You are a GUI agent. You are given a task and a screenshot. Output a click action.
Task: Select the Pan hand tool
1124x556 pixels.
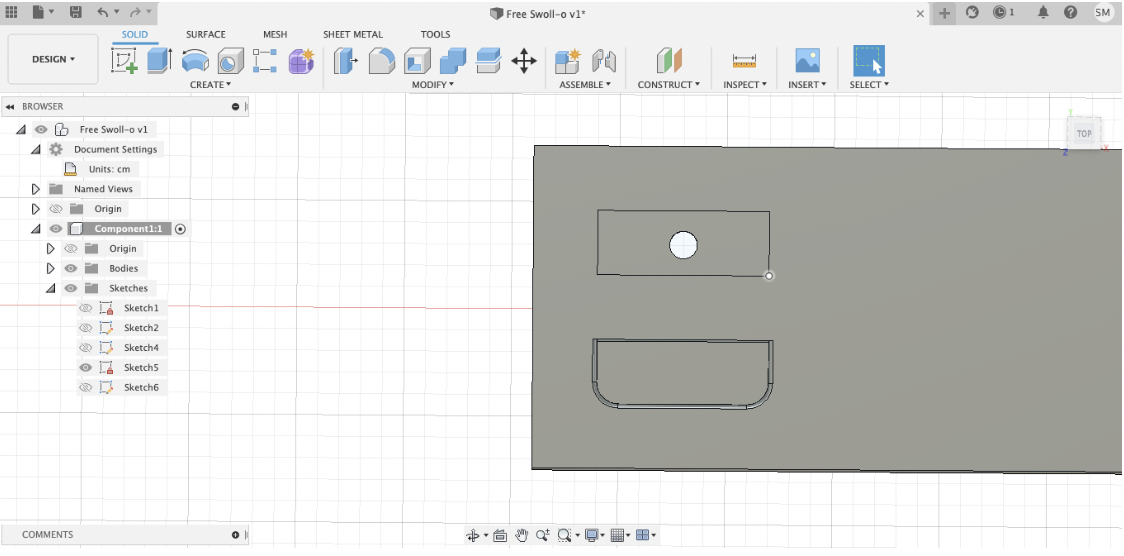point(521,535)
